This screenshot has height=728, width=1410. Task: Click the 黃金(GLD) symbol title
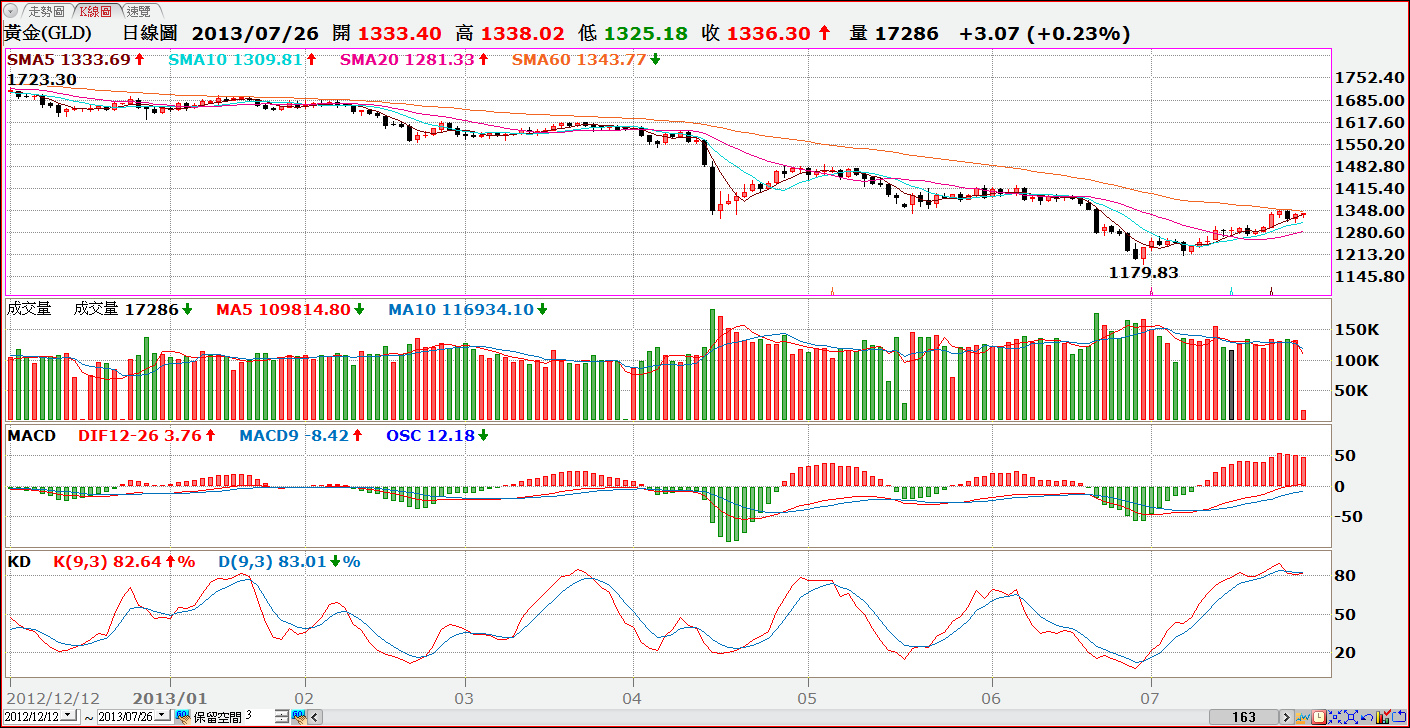50,33
